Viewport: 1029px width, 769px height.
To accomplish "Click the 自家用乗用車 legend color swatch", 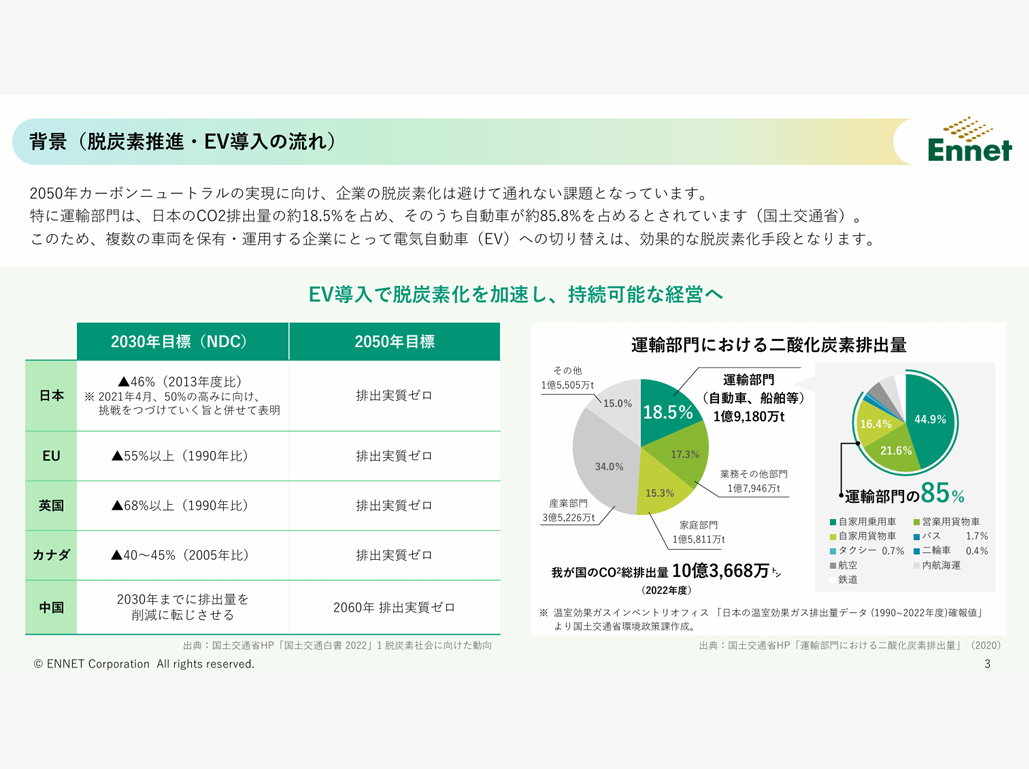I will 833,522.
